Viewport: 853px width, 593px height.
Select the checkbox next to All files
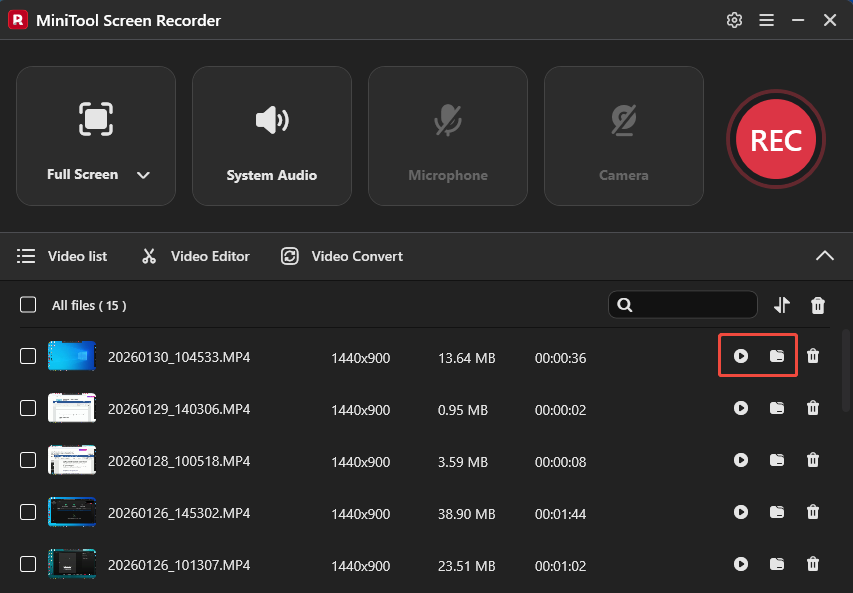click(27, 304)
